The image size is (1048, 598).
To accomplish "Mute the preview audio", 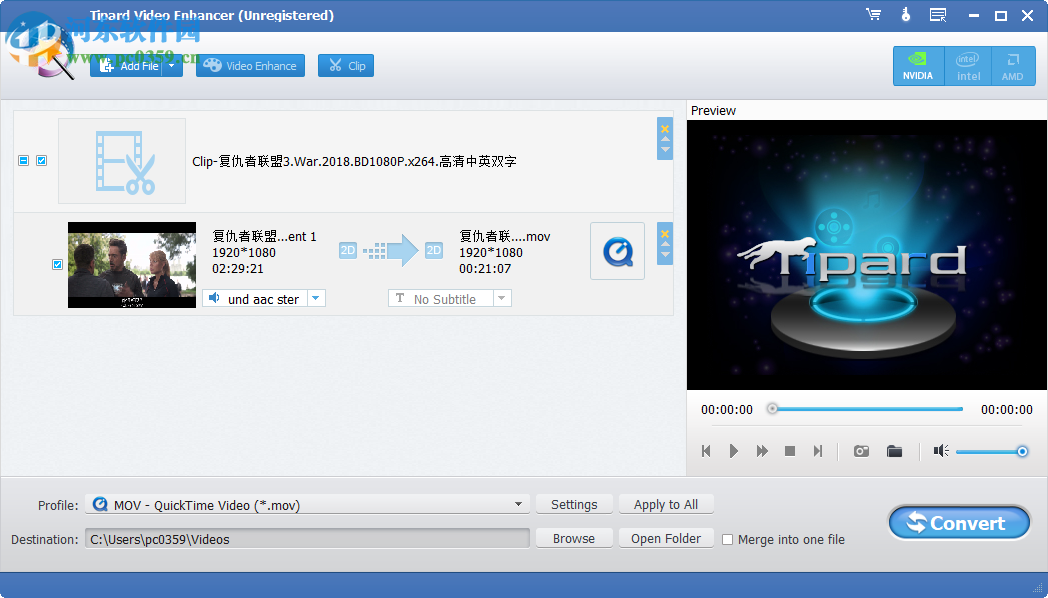I will (940, 451).
